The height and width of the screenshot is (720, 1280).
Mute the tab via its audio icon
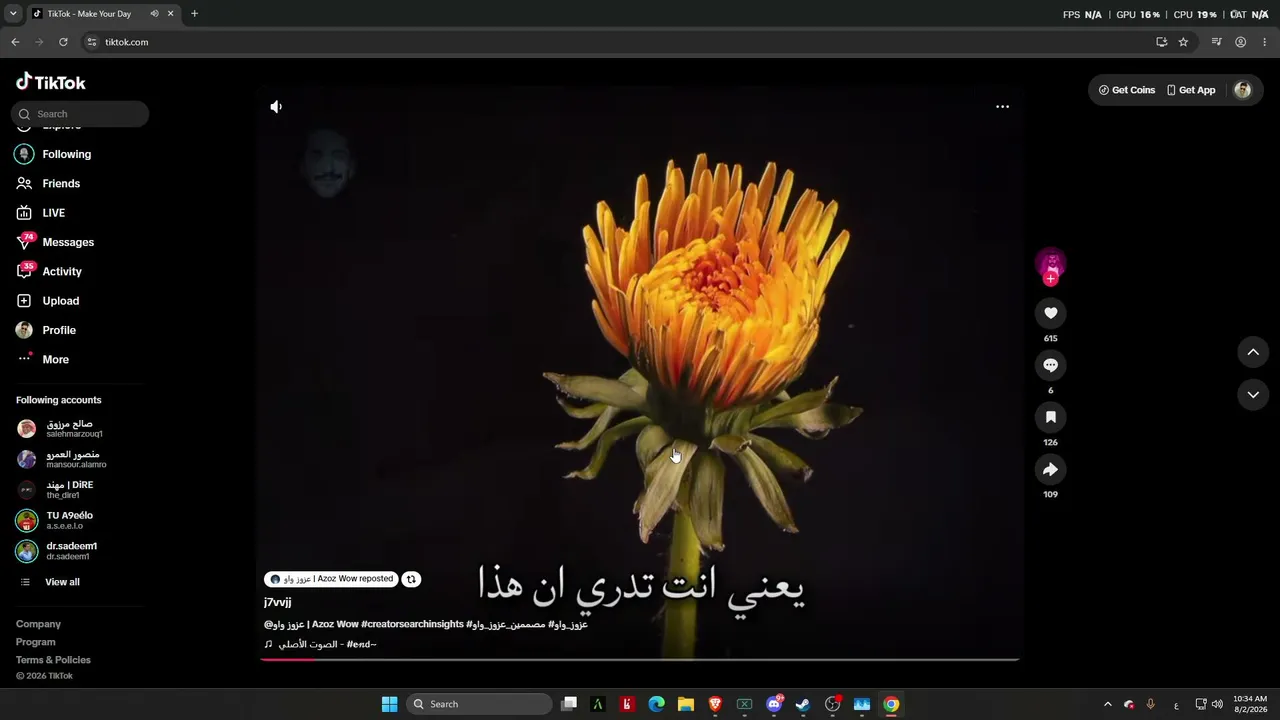pos(154,14)
